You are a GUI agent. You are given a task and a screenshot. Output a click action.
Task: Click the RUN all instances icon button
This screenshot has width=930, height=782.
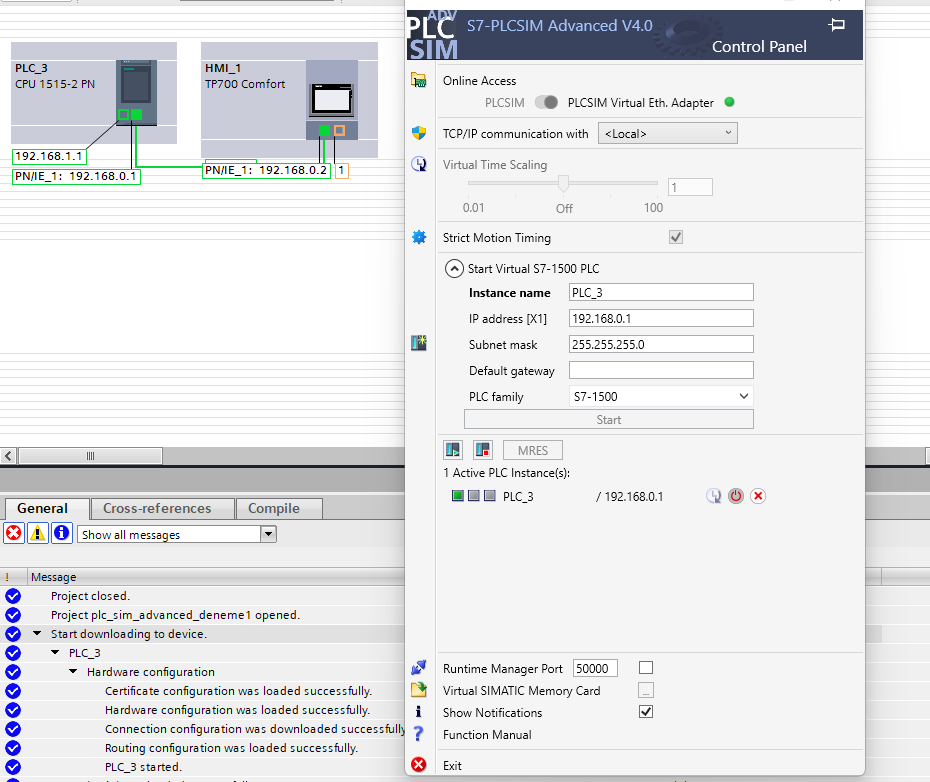click(x=453, y=450)
